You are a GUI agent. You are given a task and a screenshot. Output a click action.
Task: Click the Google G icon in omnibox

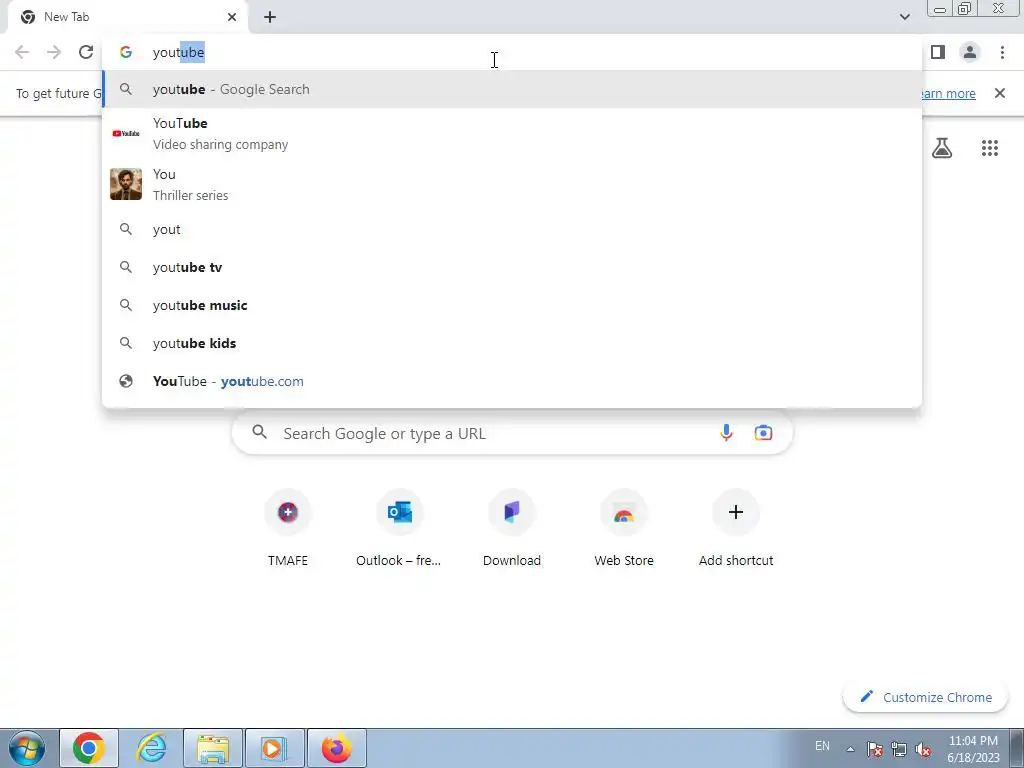(x=126, y=52)
